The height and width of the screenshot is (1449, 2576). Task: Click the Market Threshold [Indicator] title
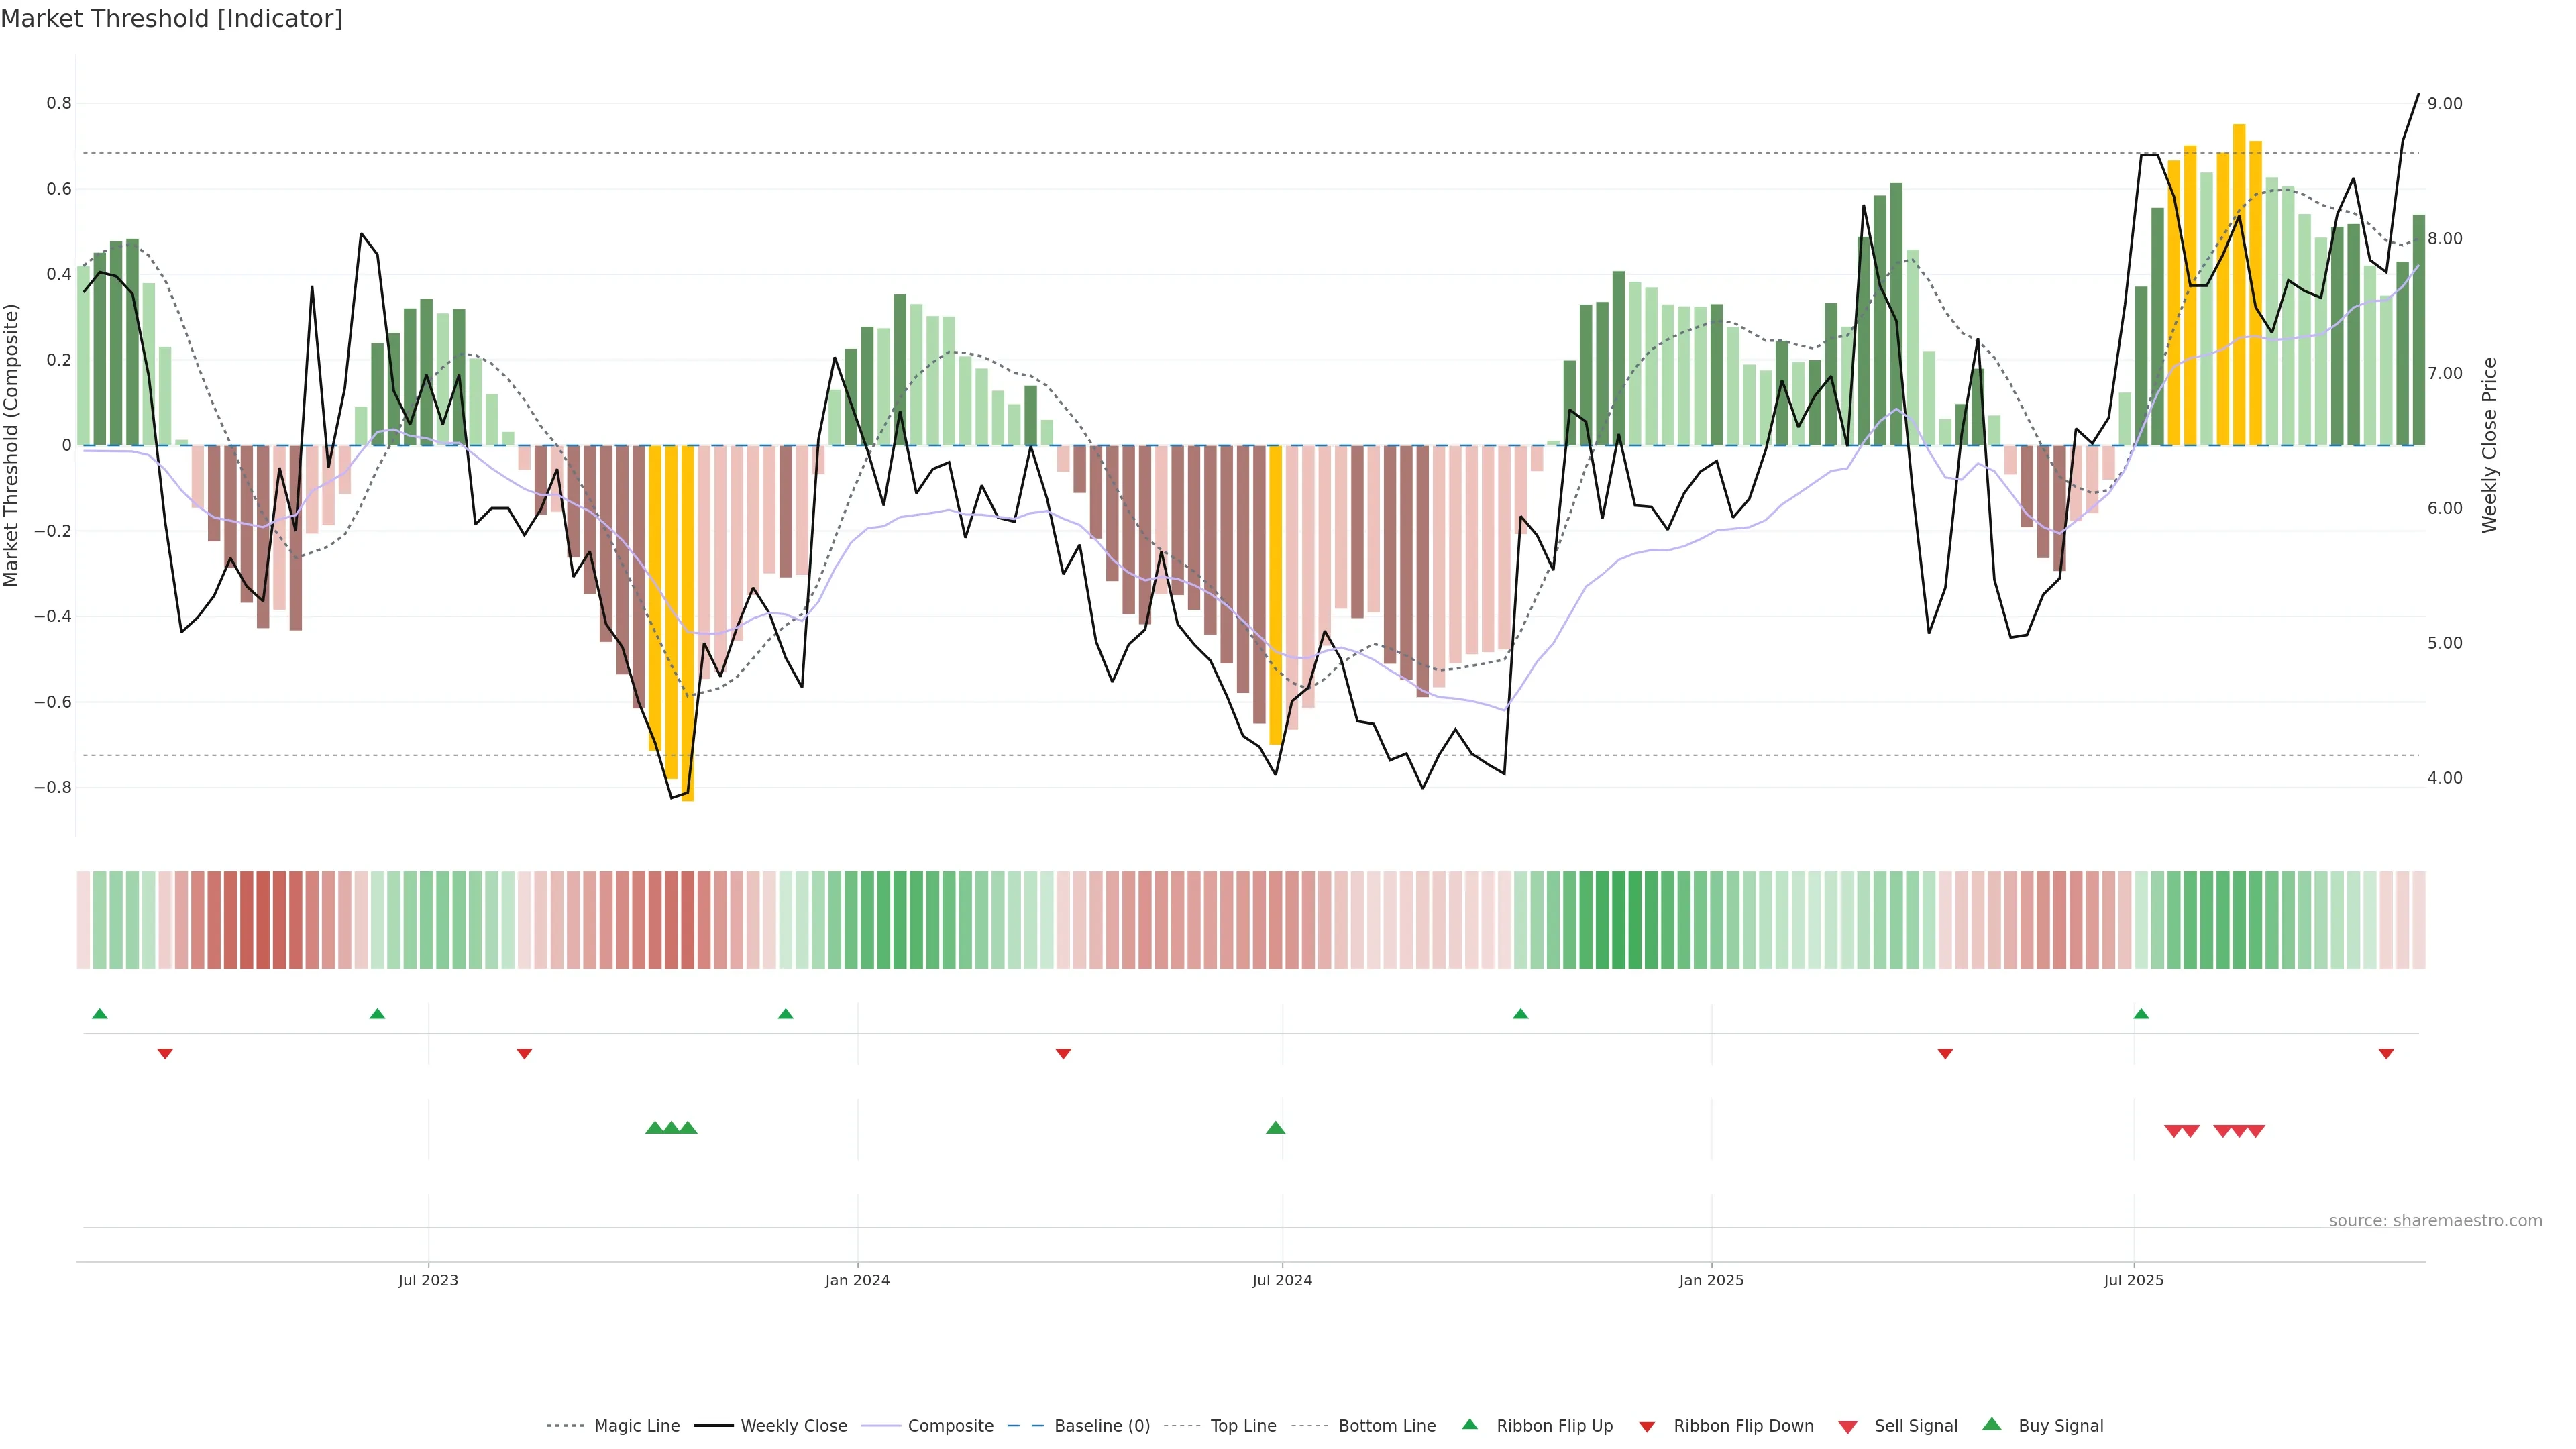(x=171, y=19)
